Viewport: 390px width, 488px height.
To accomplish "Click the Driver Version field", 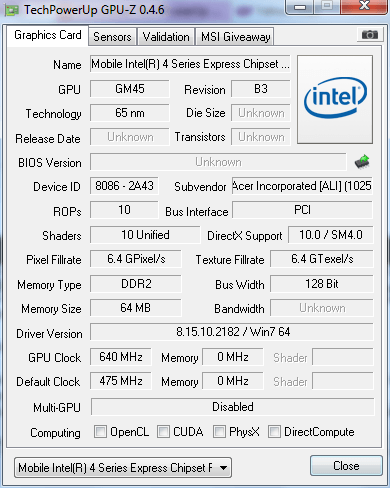I will click(x=232, y=332).
